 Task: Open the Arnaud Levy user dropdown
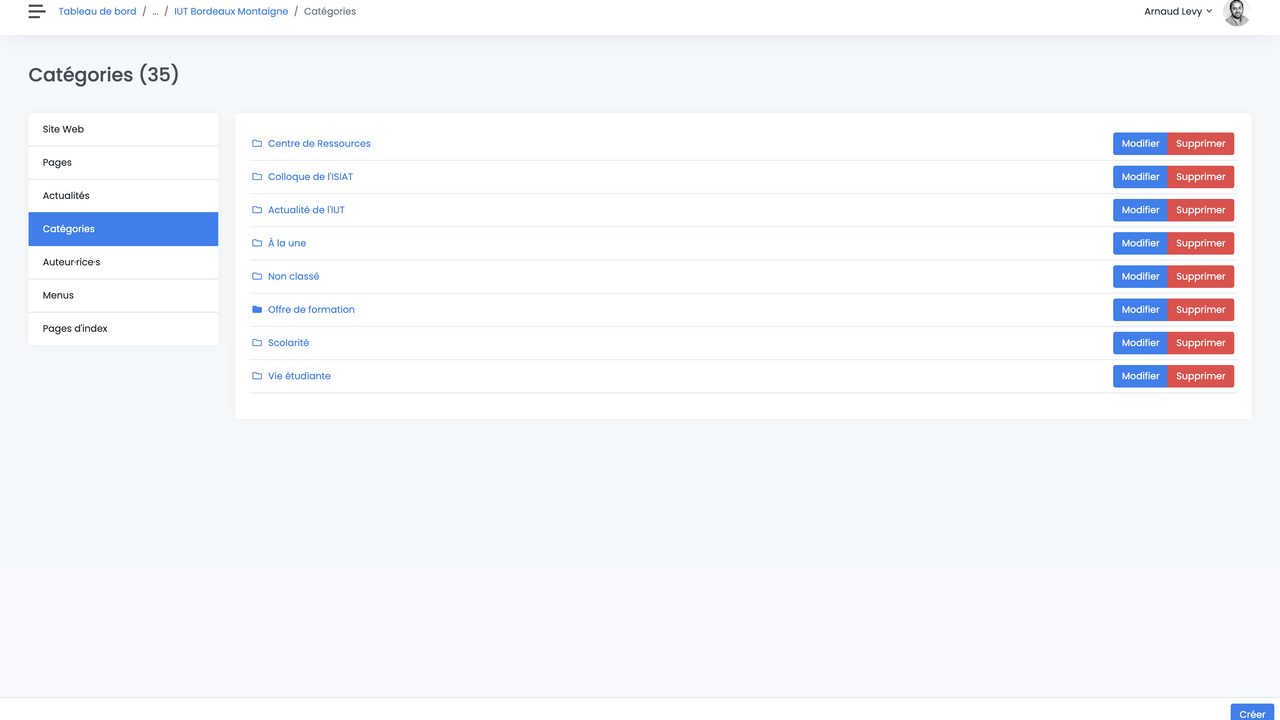pos(1178,12)
